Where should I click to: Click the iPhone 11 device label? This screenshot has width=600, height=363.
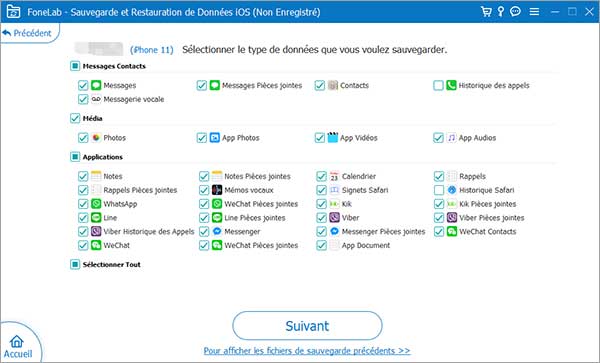tap(152, 50)
